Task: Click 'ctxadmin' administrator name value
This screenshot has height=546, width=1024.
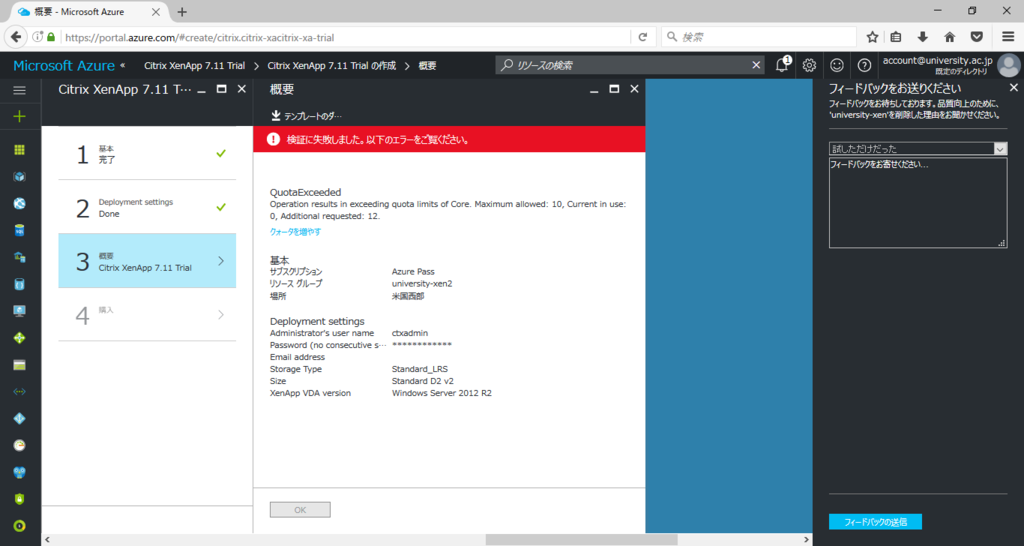Action: [409, 333]
